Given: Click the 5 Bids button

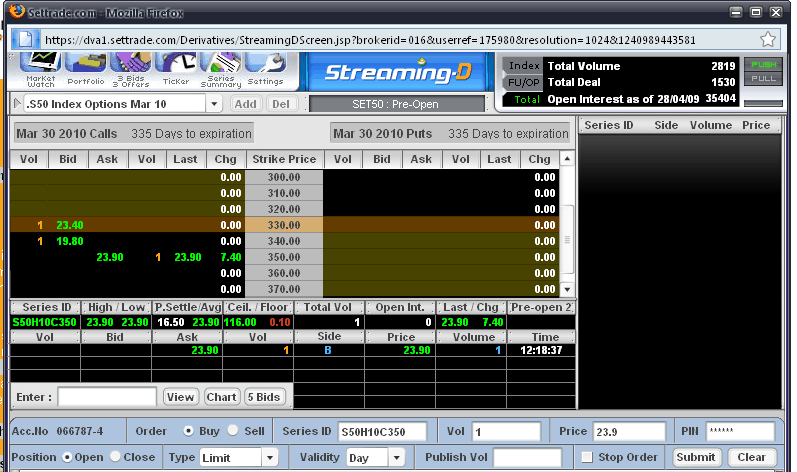Looking at the screenshot, I should (x=263, y=397).
